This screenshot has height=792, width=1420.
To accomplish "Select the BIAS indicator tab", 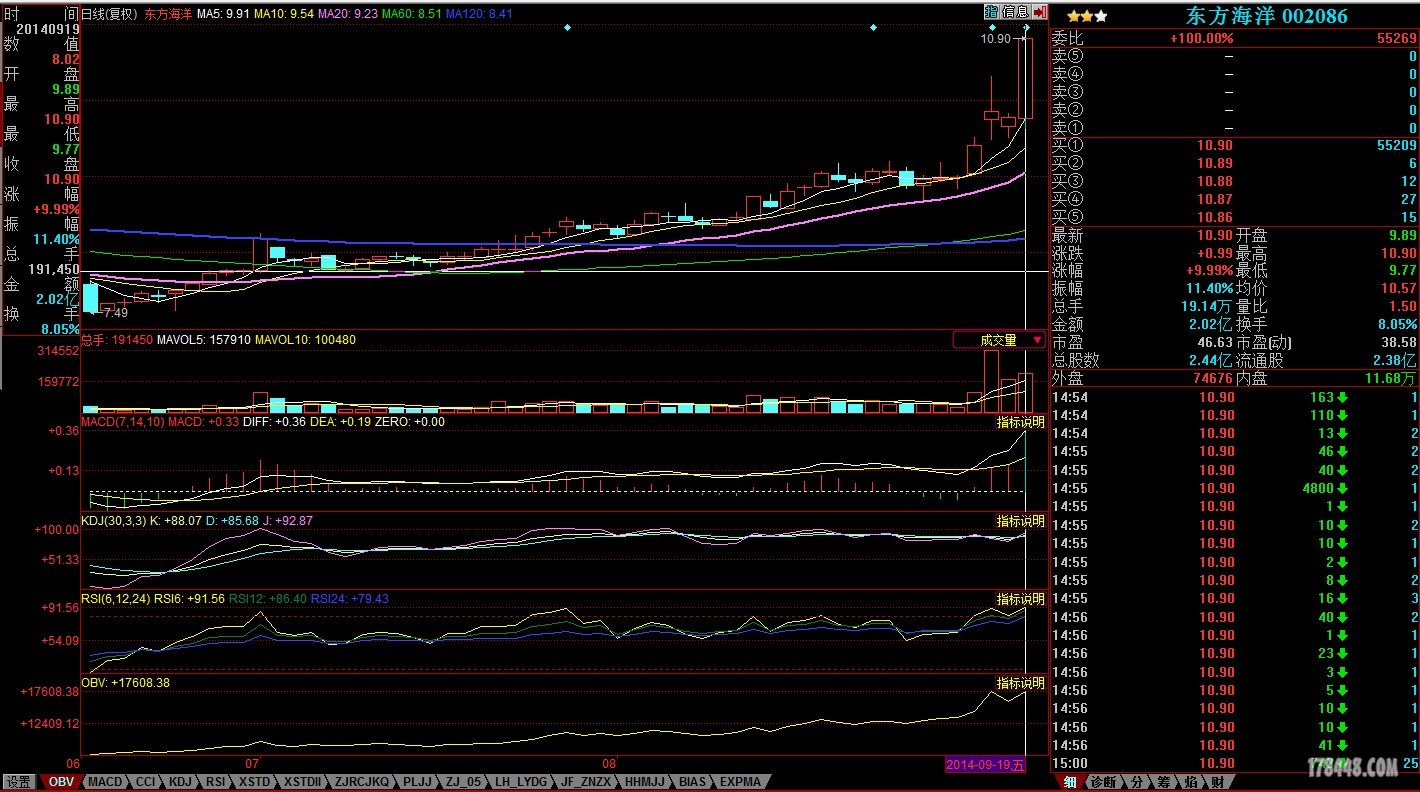I will pos(692,782).
